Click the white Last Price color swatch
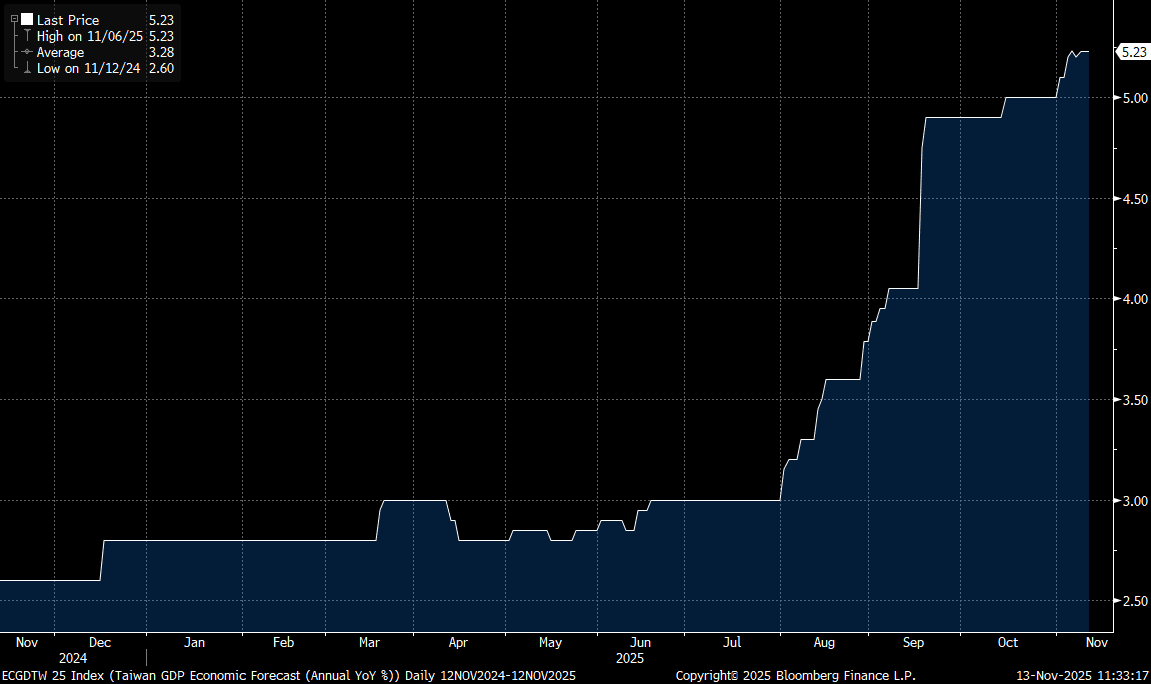 tap(27, 19)
